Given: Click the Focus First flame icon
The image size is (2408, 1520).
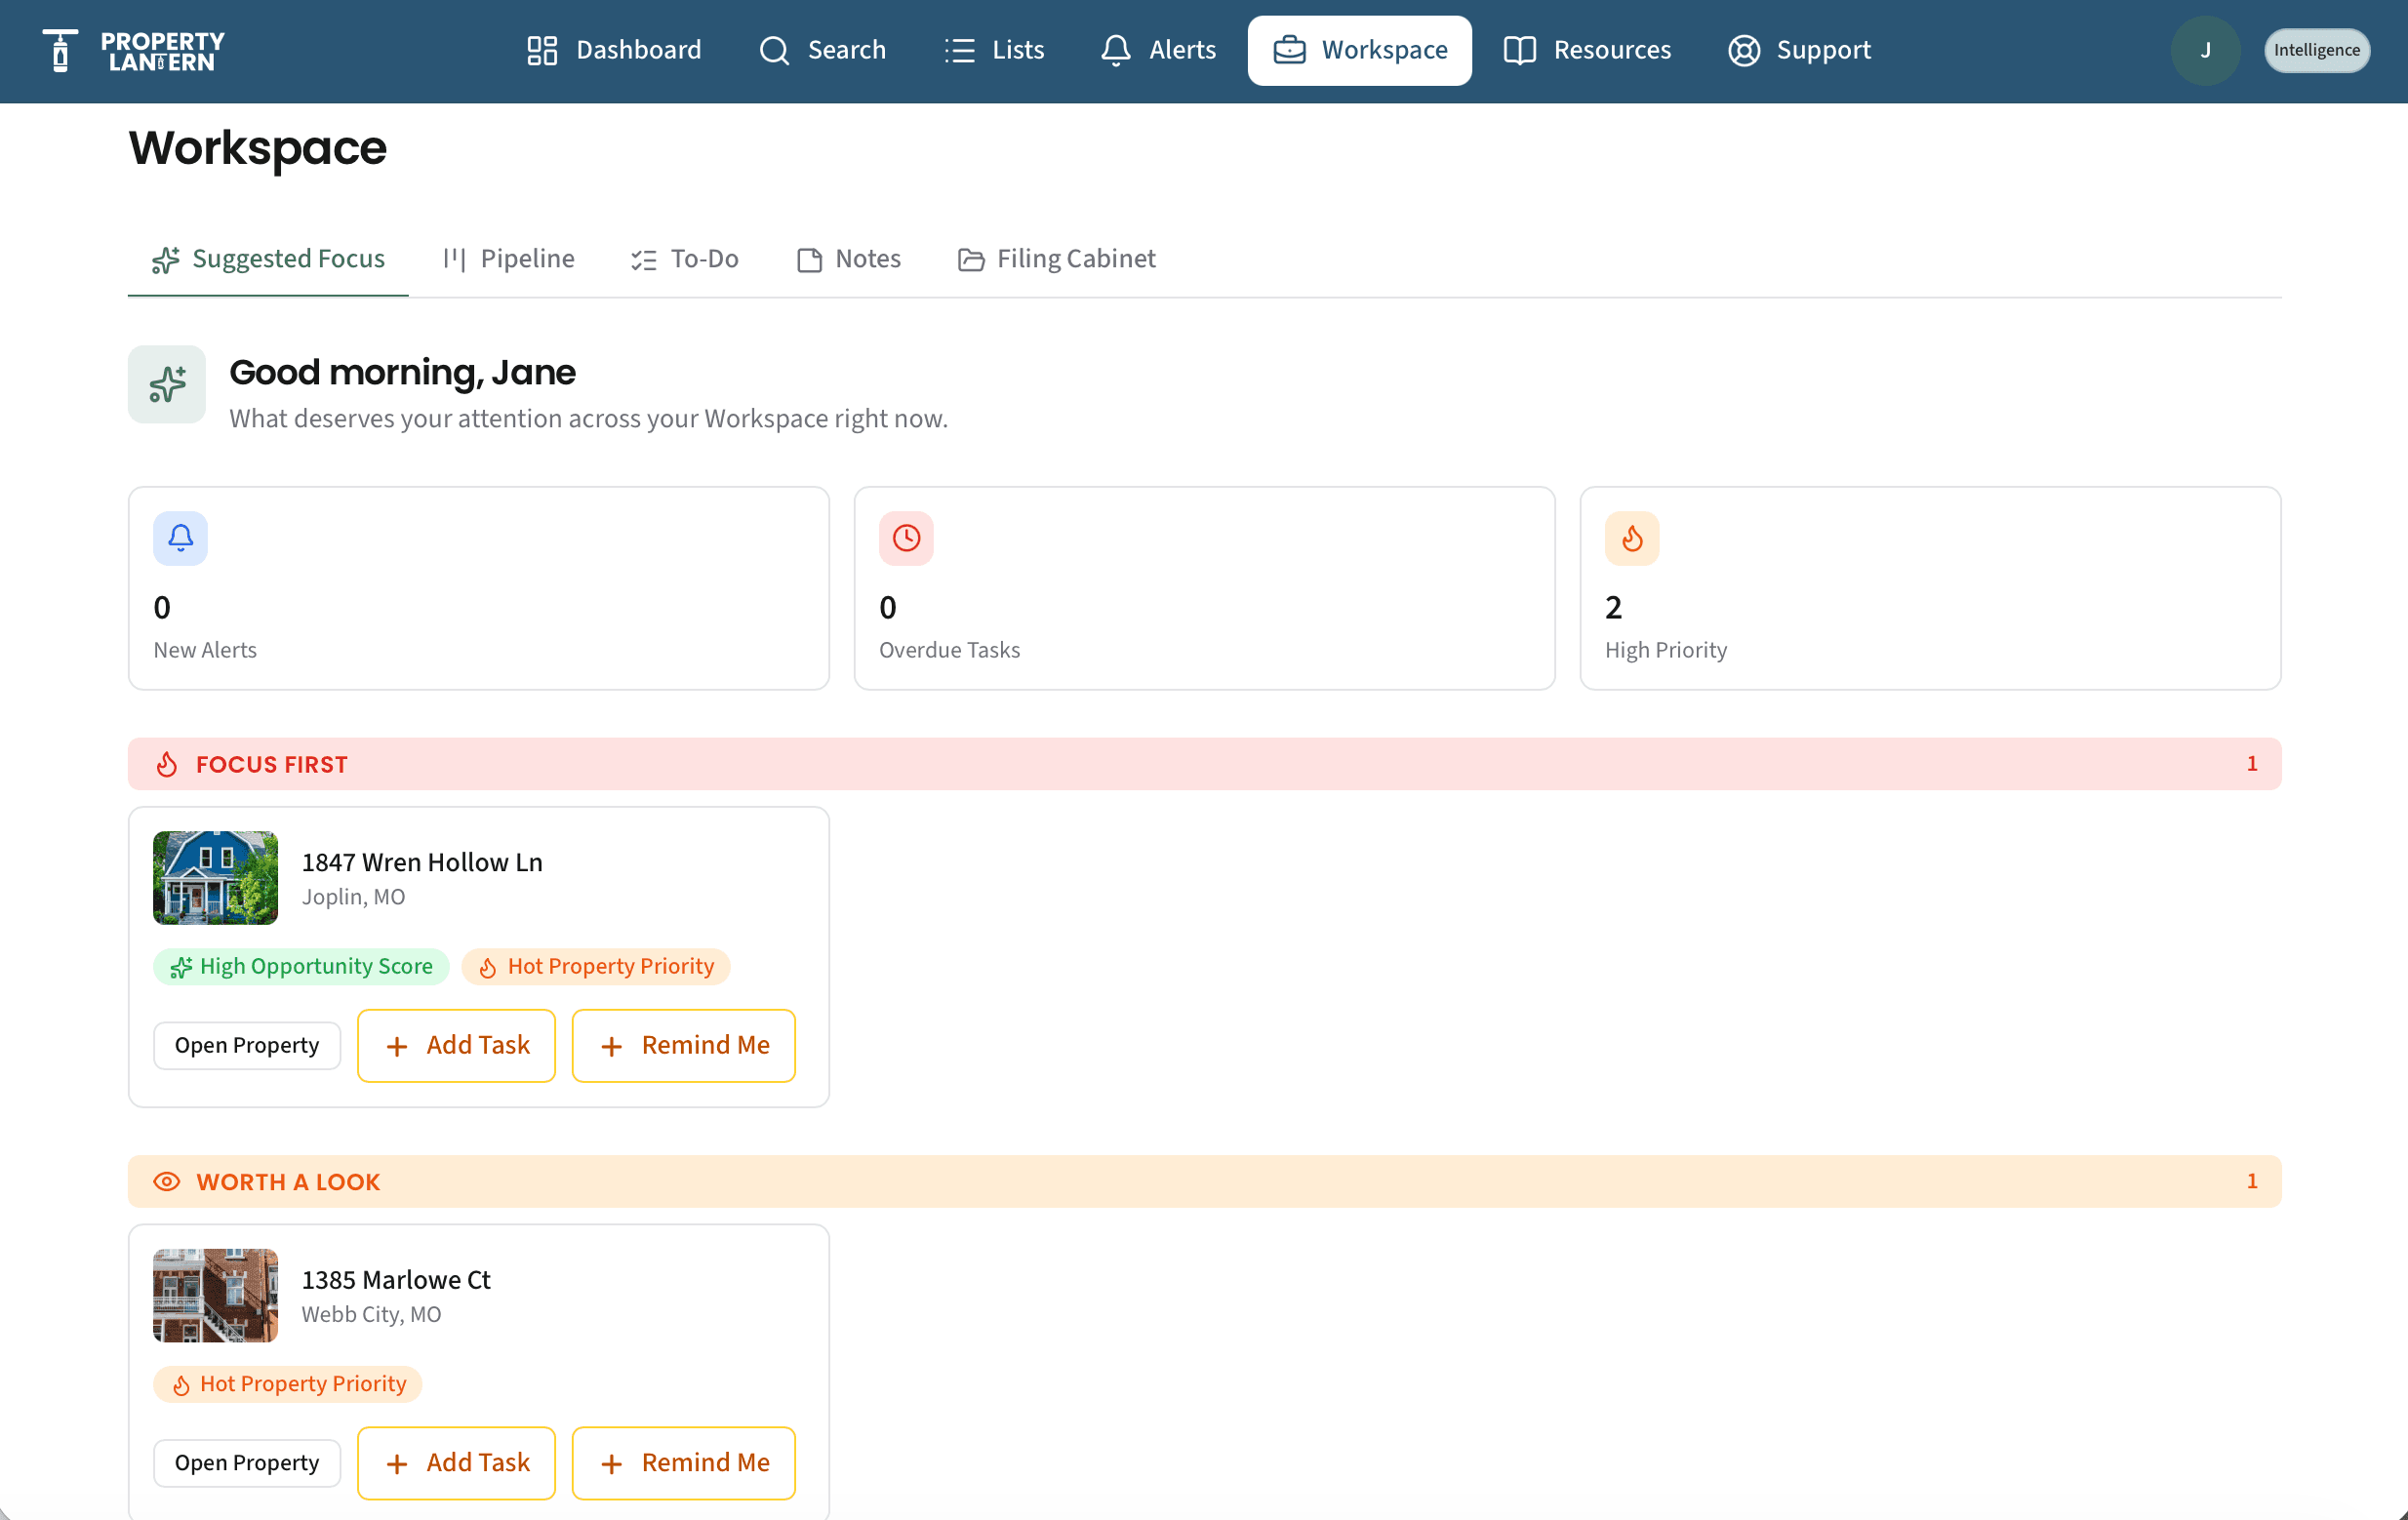Looking at the screenshot, I should [x=167, y=765].
